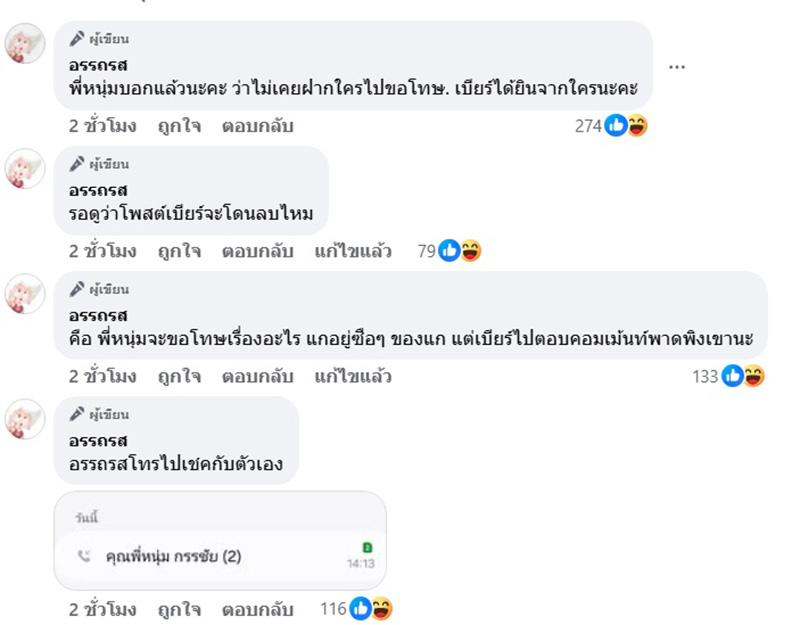The image size is (800, 625).
Task: Click อรรถรส profile picture on last comment
Action: (x=23, y=420)
